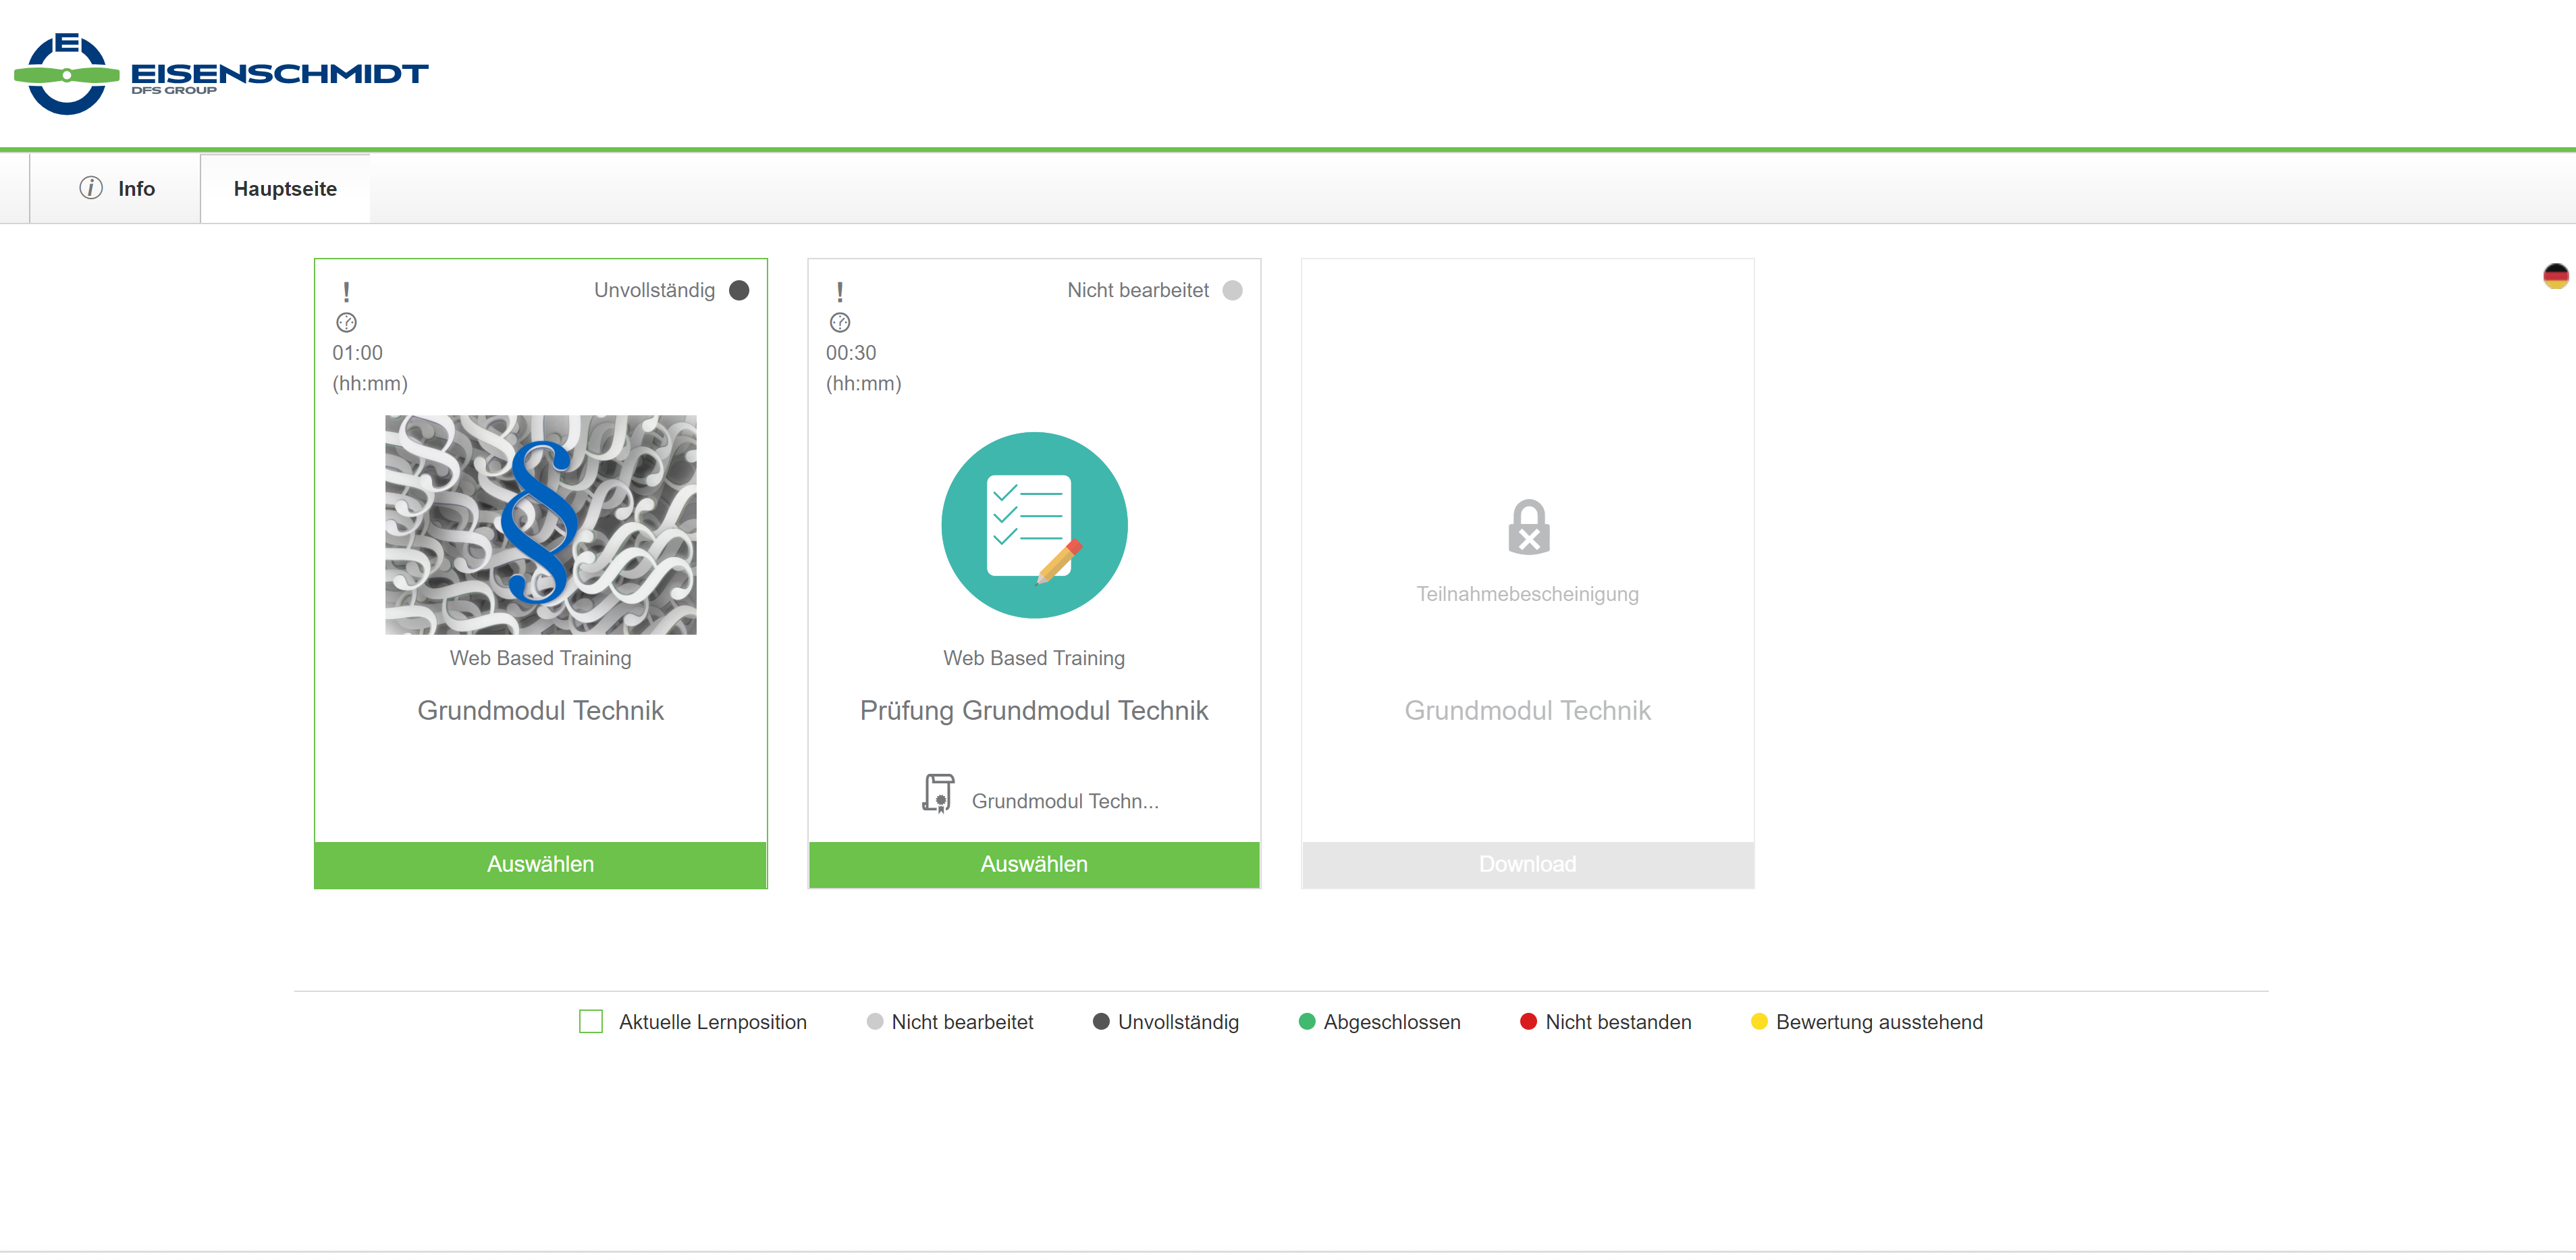This screenshot has height=1260, width=2576.
Task: Select Auswählen for Prüfung Grundmodul Technik
Action: (x=1034, y=864)
